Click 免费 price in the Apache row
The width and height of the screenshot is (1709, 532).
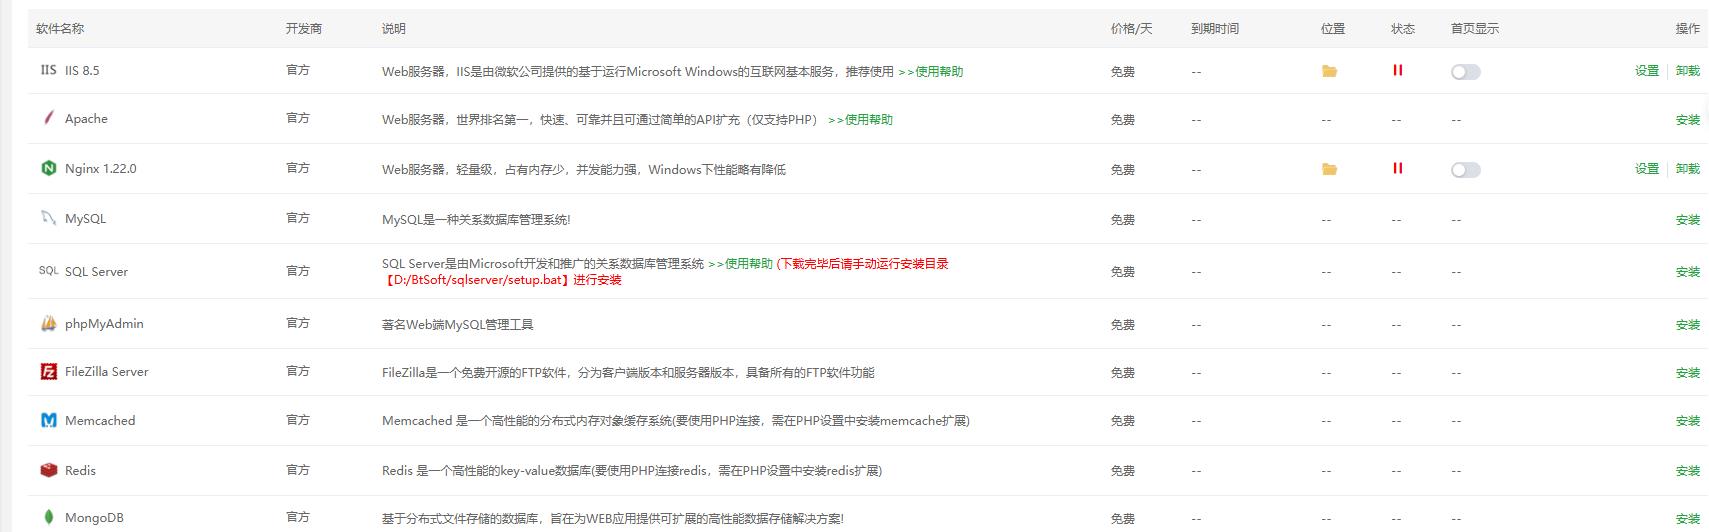(1123, 120)
